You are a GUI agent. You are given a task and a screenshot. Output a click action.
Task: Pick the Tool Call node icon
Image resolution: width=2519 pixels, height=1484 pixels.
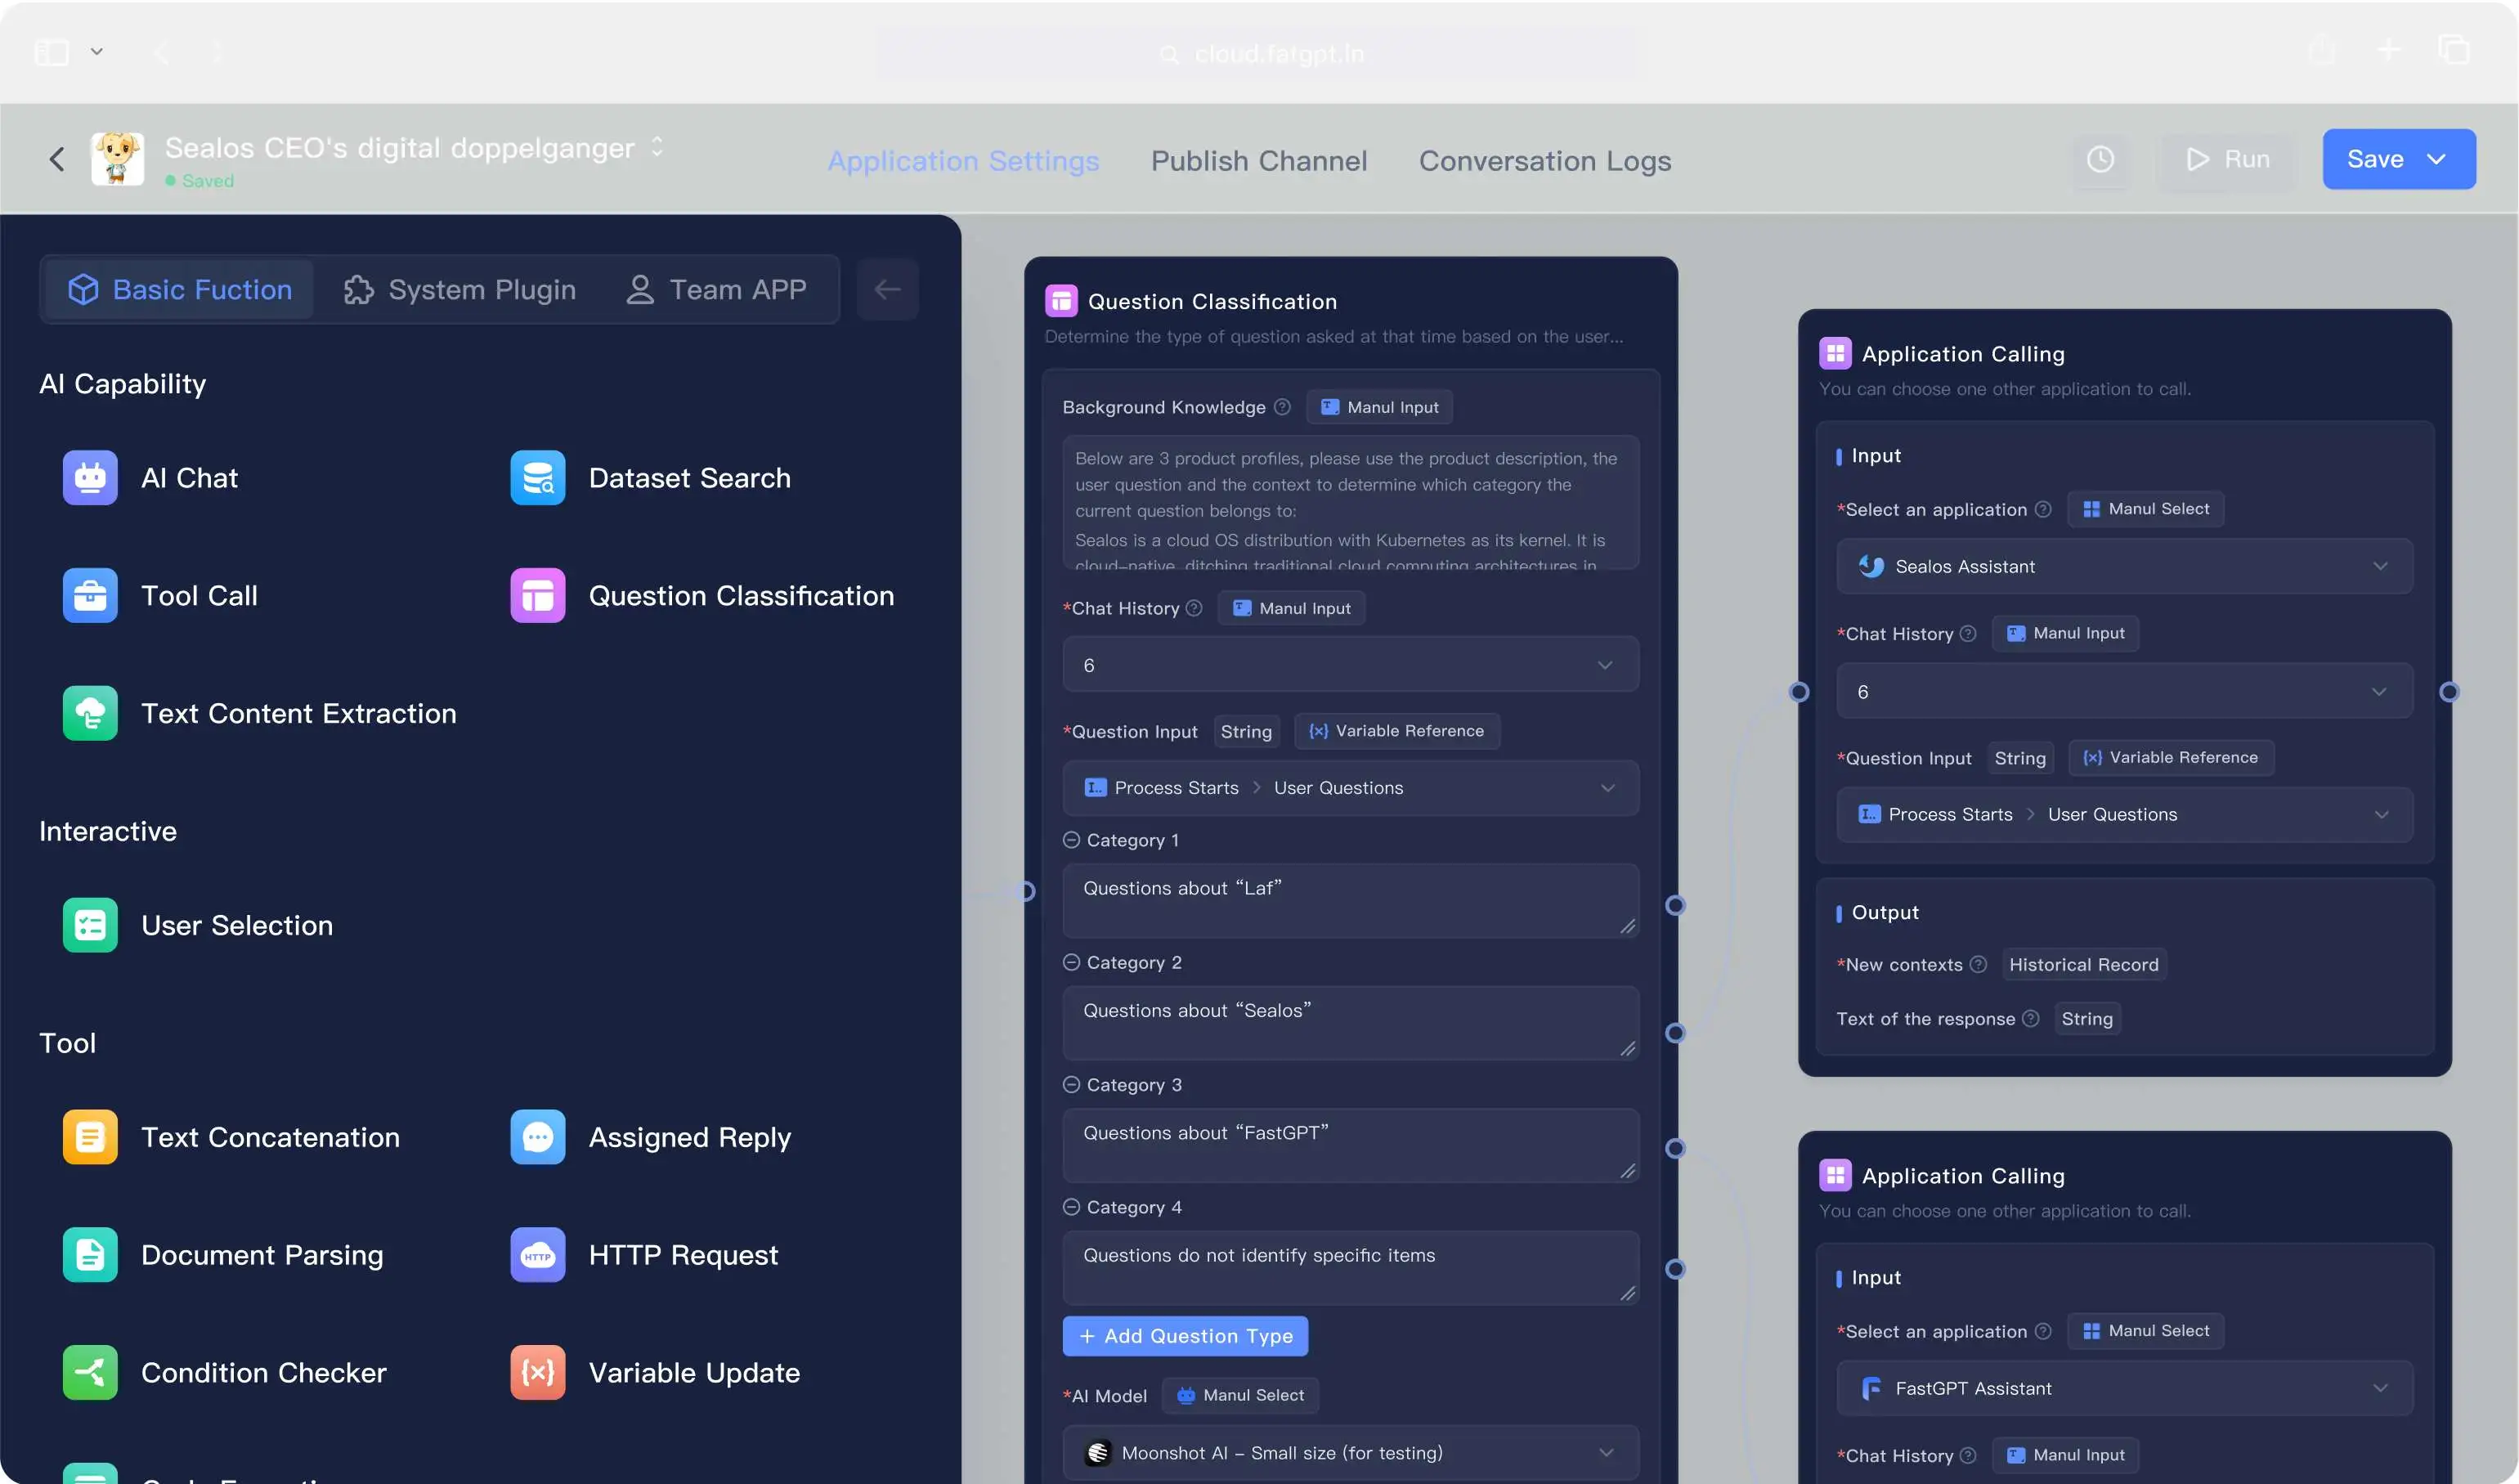tap(90, 596)
